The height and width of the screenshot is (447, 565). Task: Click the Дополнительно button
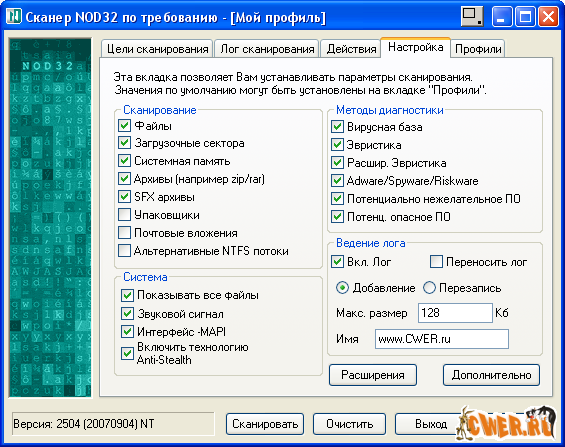[491, 375]
